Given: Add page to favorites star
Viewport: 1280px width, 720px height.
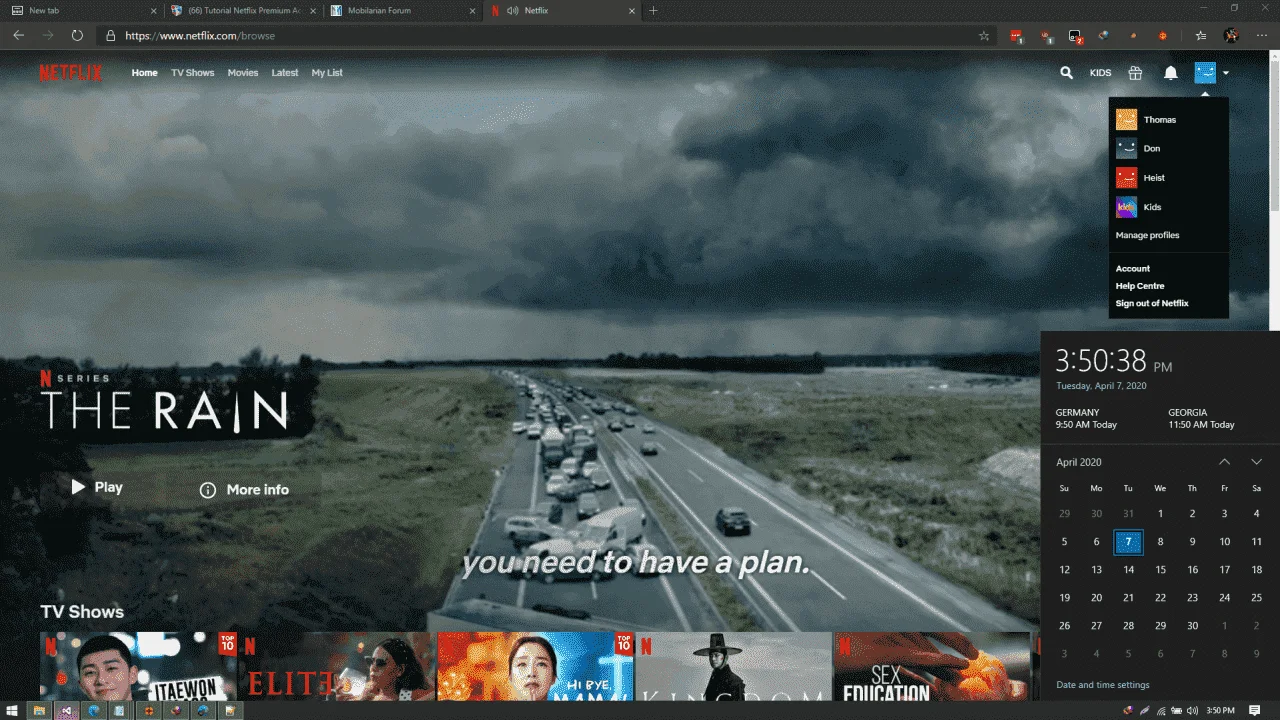Looking at the screenshot, I should [984, 35].
